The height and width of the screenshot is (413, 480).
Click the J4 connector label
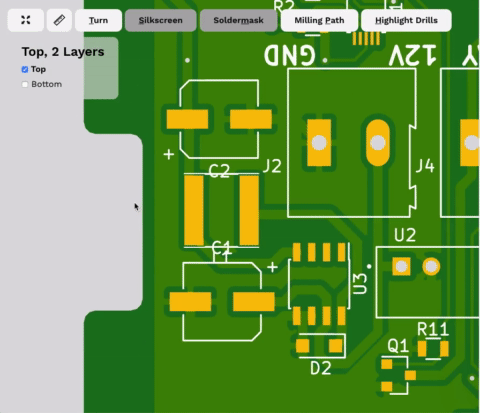(x=425, y=166)
